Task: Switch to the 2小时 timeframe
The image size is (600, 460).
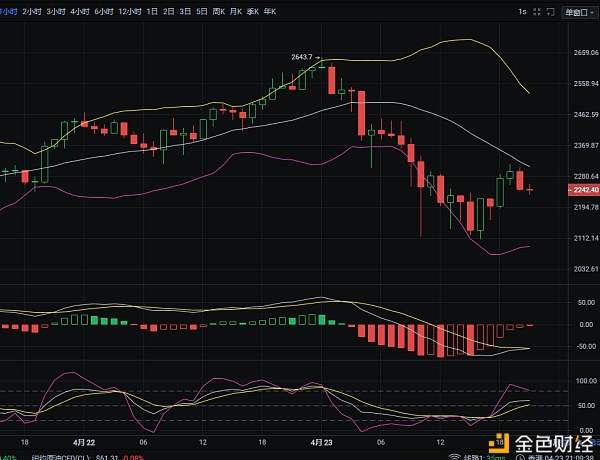Action: (32, 12)
